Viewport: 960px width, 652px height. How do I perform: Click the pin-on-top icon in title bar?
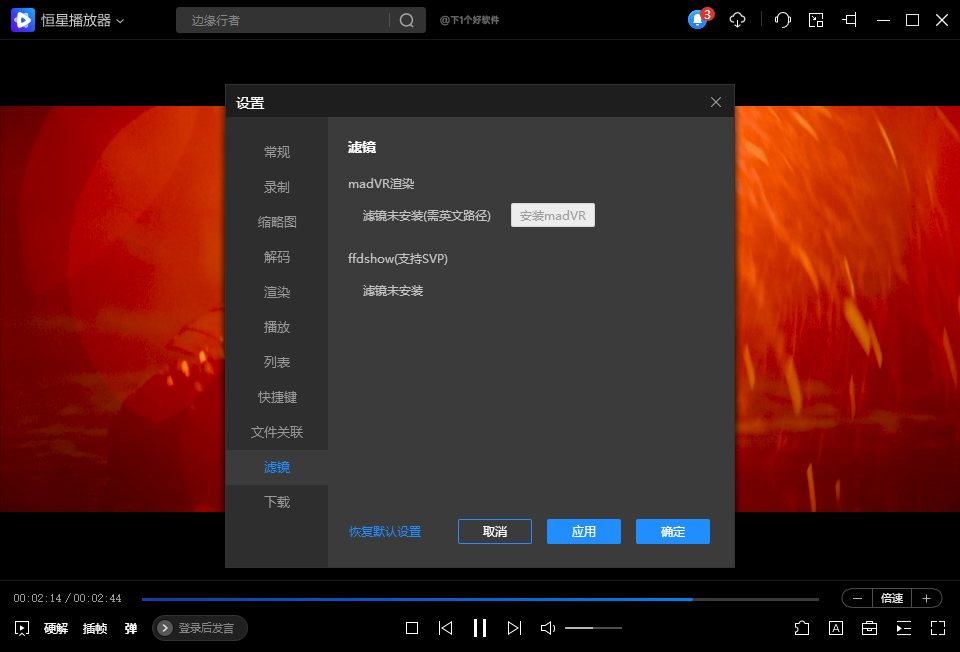(850, 20)
